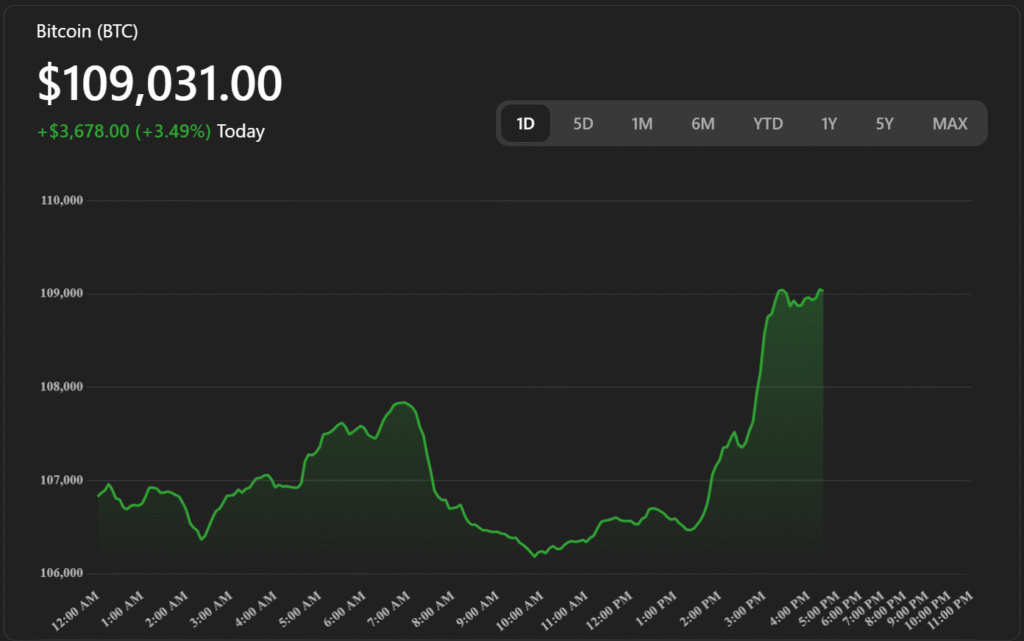Viewport: 1024px width, 641px height.
Task: Click the 3:00 AM x-axis label
Action: pyautogui.click(x=211, y=609)
